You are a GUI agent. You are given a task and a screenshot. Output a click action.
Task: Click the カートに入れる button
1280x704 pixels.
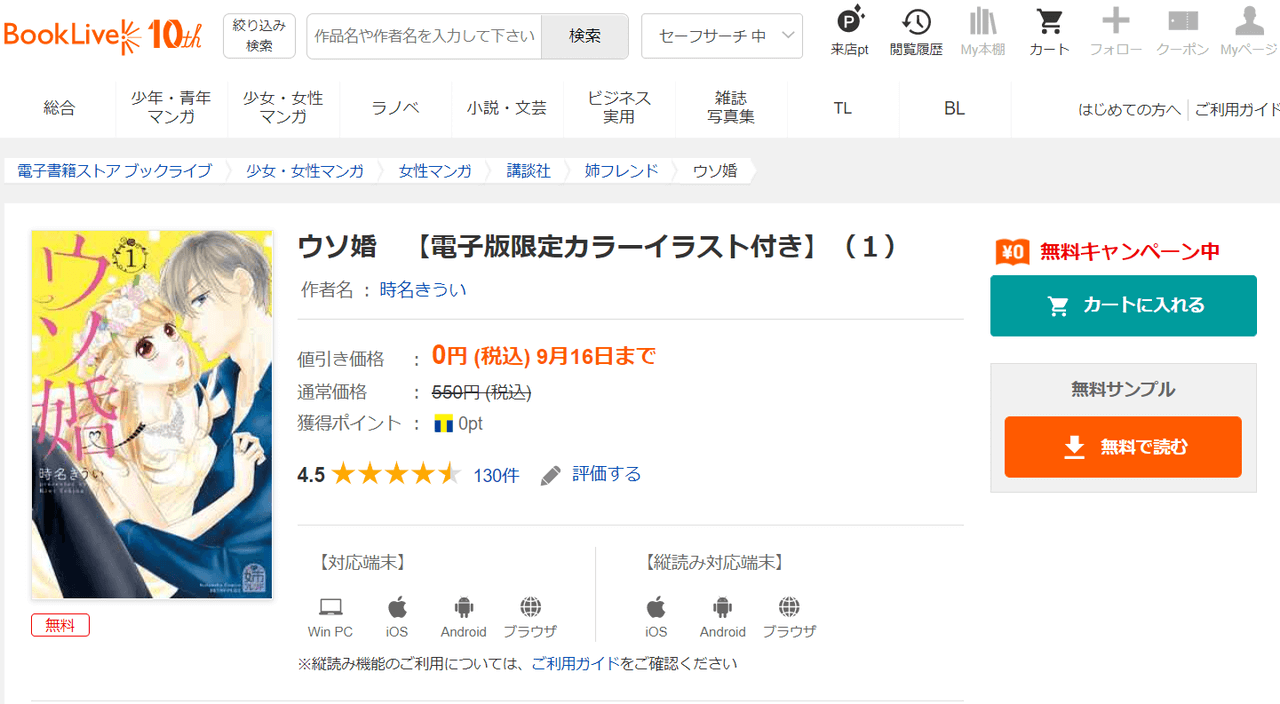click(1123, 306)
